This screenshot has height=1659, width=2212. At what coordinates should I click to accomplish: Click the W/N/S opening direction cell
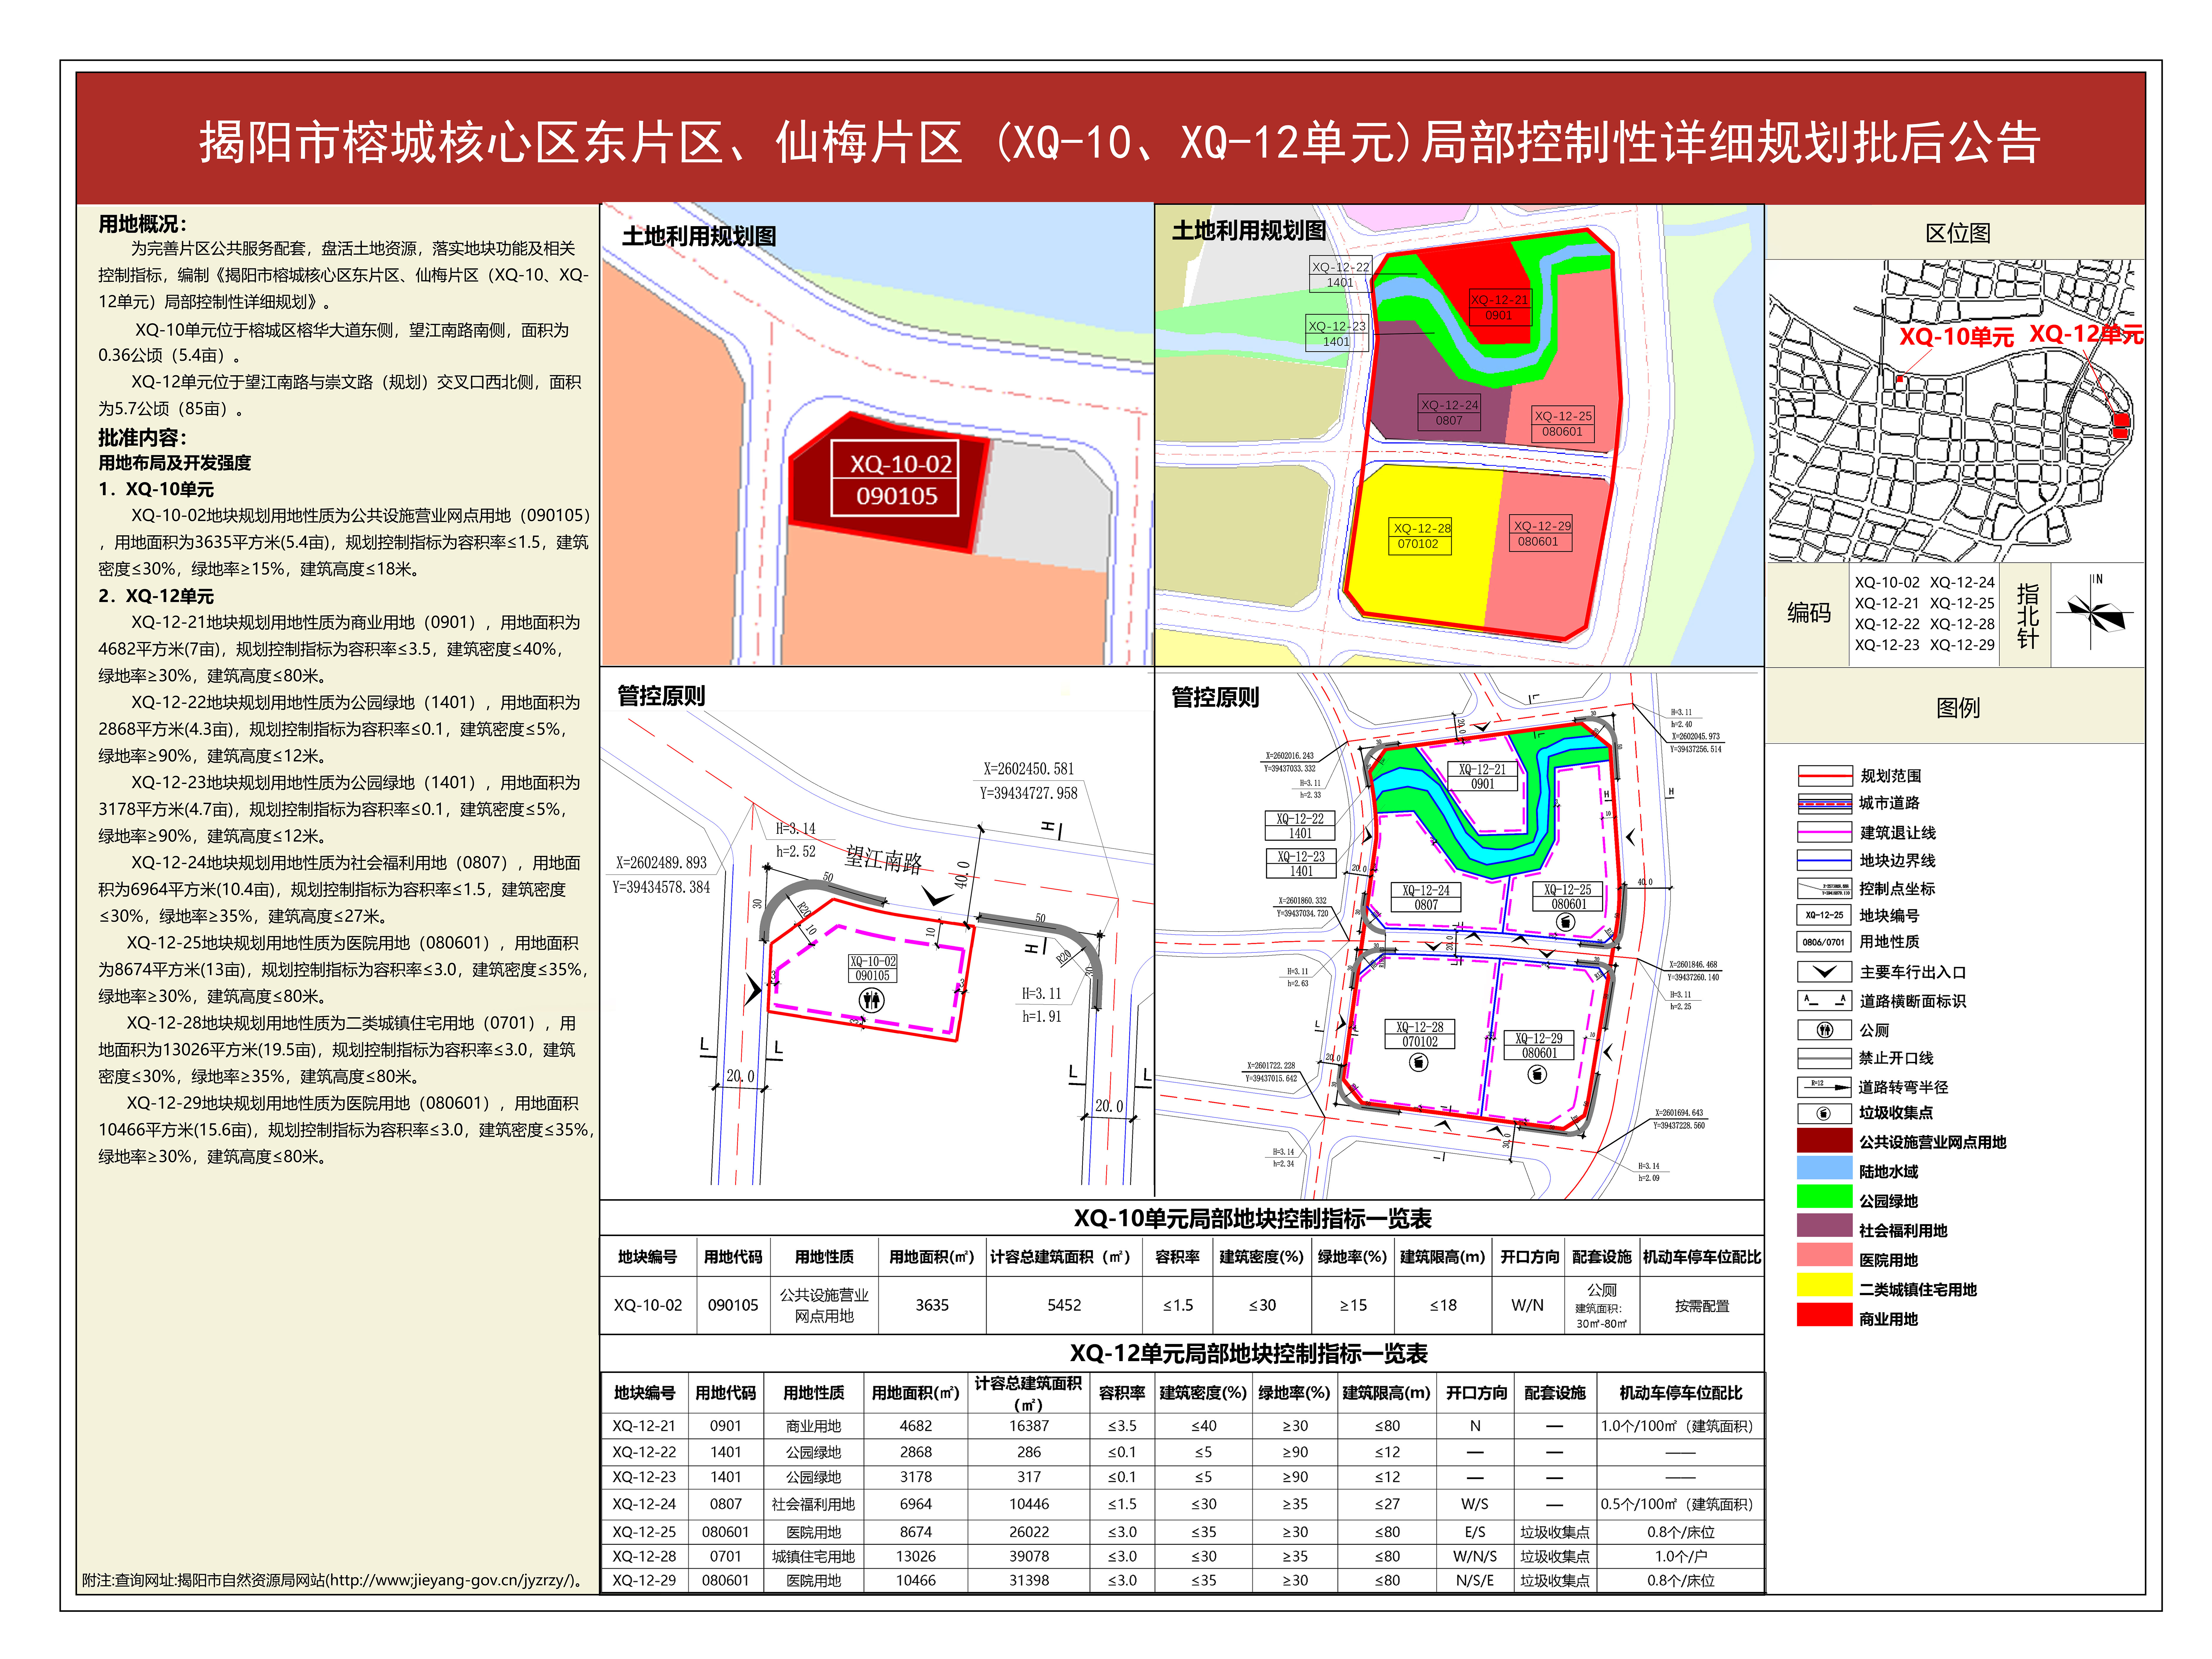(x=1475, y=1556)
